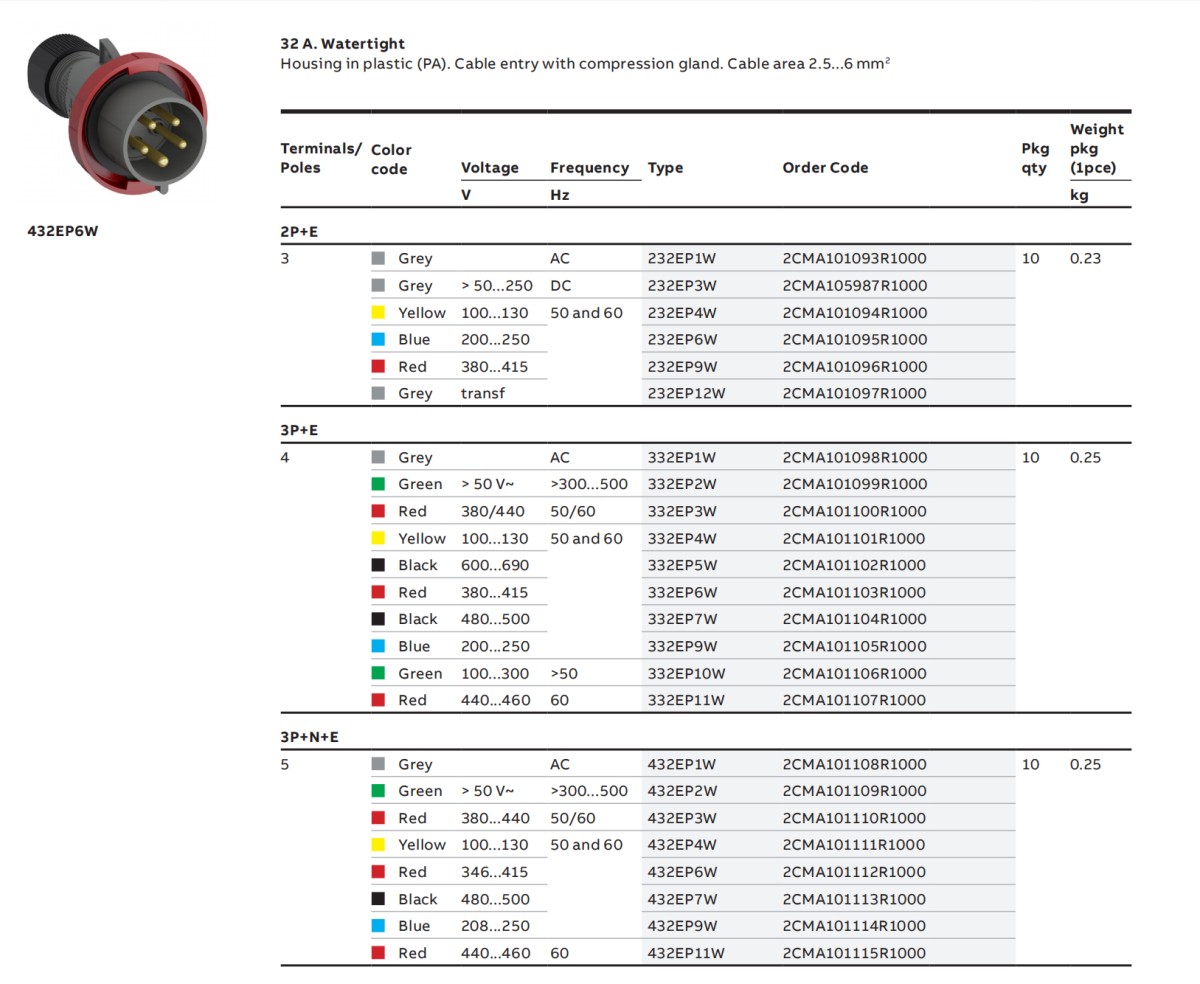The width and height of the screenshot is (1200, 984).
Task: Select order code 2CMA101103R1000
Action: 854,592
